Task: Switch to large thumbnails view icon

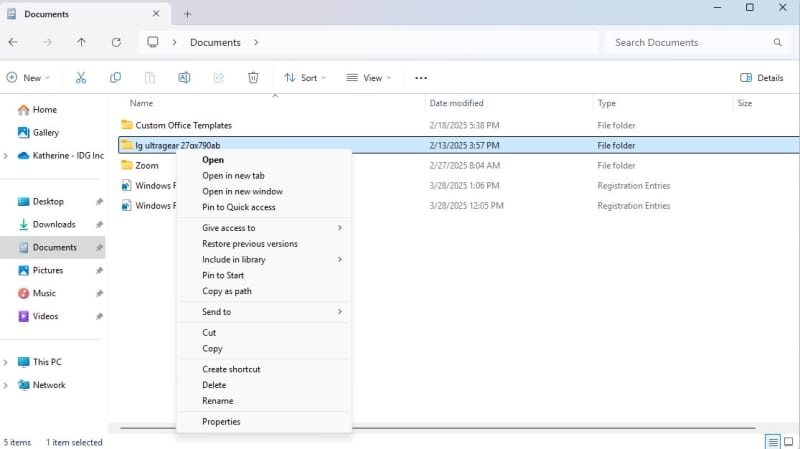Action: pyautogui.click(x=789, y=441)
